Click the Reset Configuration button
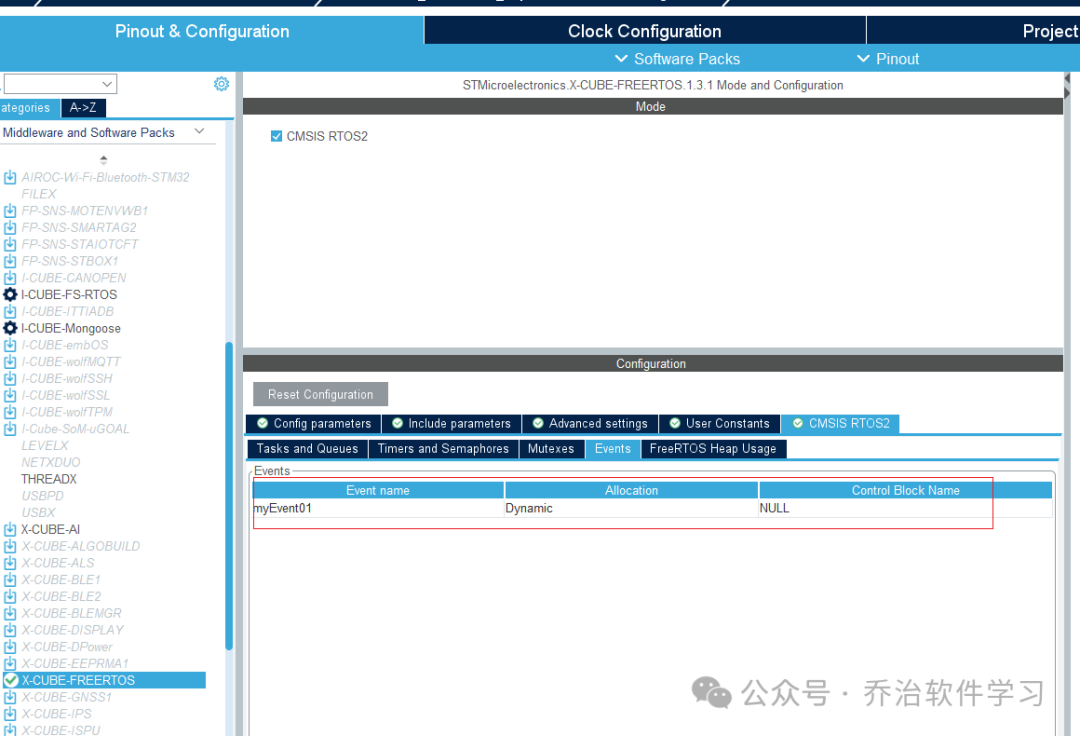Image resolution: width=1080 pixels, height=736 pixels. [320, 395]
